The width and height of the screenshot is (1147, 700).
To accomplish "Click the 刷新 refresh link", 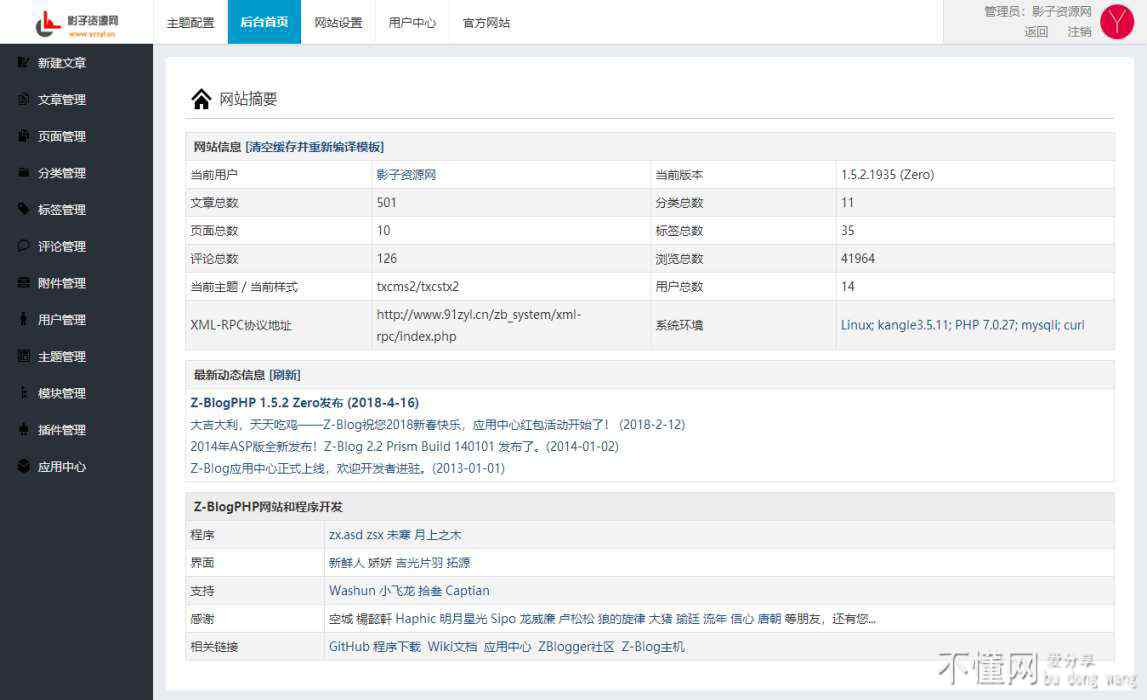I will tap(285, 375).
